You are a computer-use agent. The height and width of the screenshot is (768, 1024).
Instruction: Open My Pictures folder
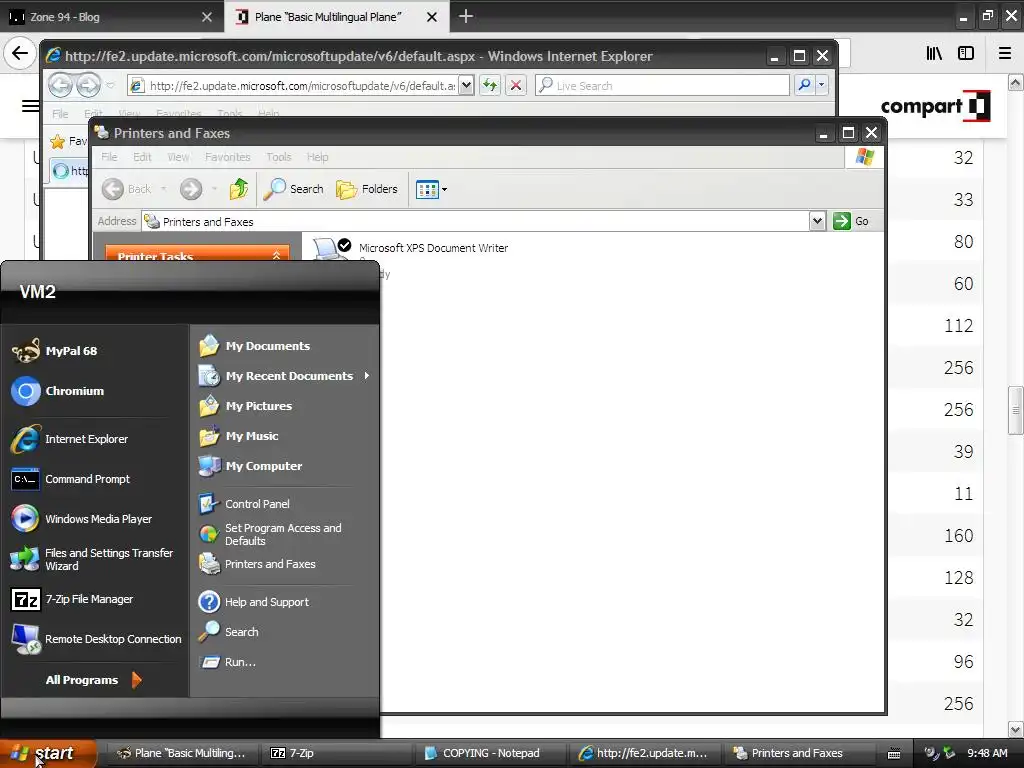pyautogui.click(x=246, y=406)
